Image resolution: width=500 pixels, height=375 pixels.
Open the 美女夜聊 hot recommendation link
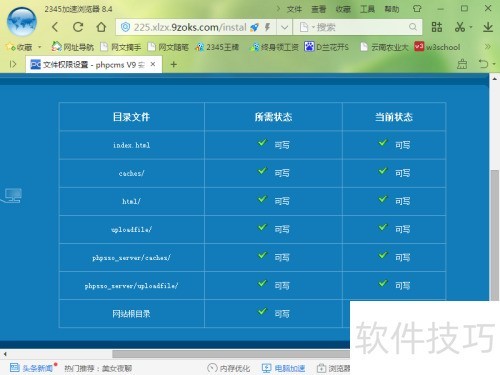(117, 368)
